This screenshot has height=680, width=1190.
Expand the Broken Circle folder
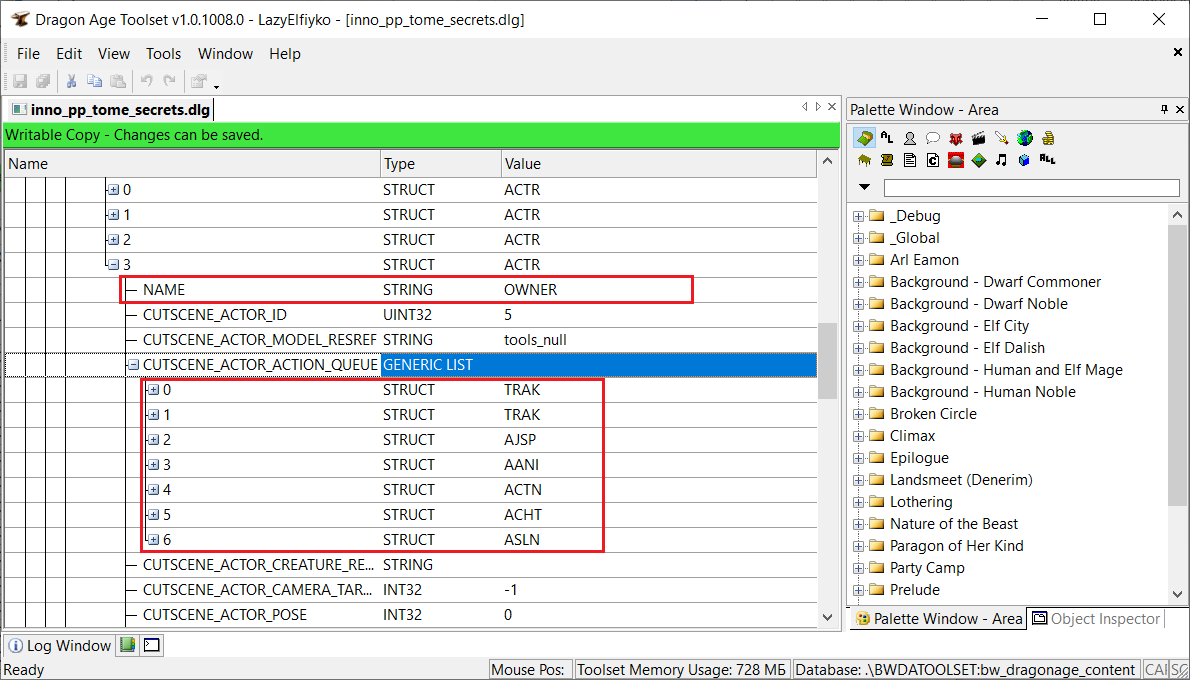pos(858,414)
